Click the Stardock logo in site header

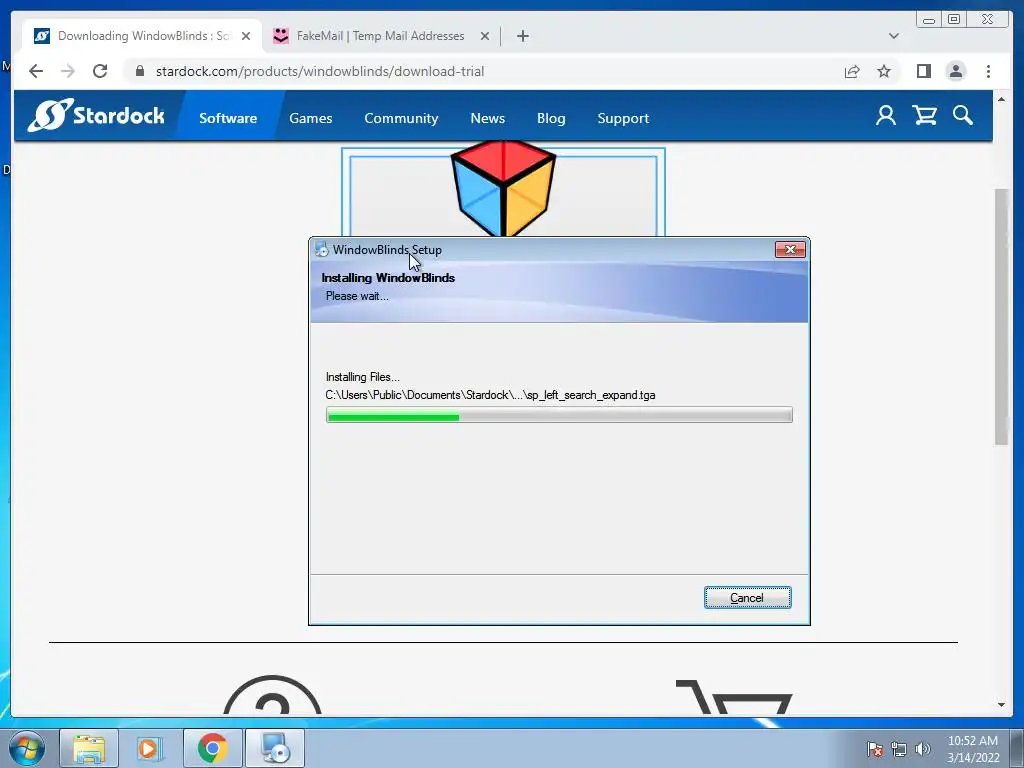(96, 116)
